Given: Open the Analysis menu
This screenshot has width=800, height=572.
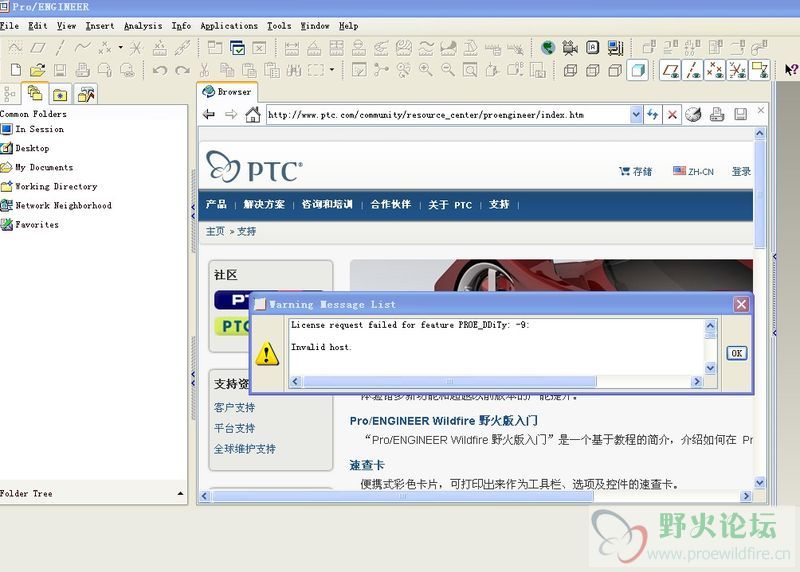Looking at the screenshot, I should click(x=143, y=26).
